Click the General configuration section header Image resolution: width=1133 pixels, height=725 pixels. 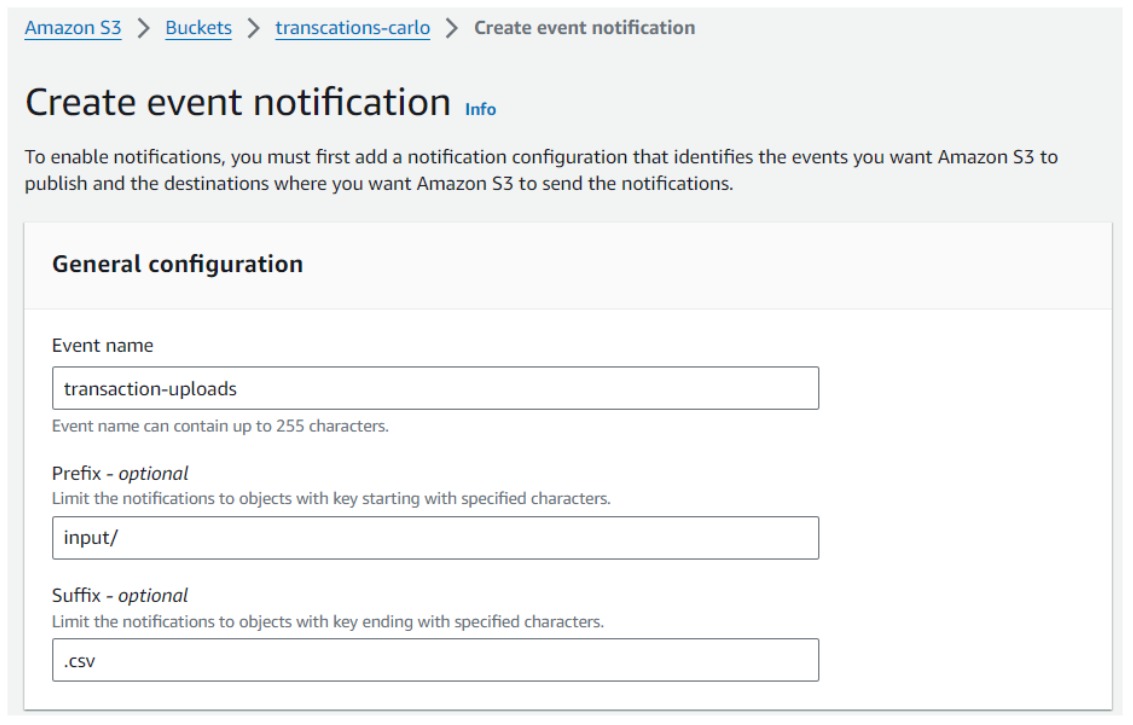click(x=177, y=264)
